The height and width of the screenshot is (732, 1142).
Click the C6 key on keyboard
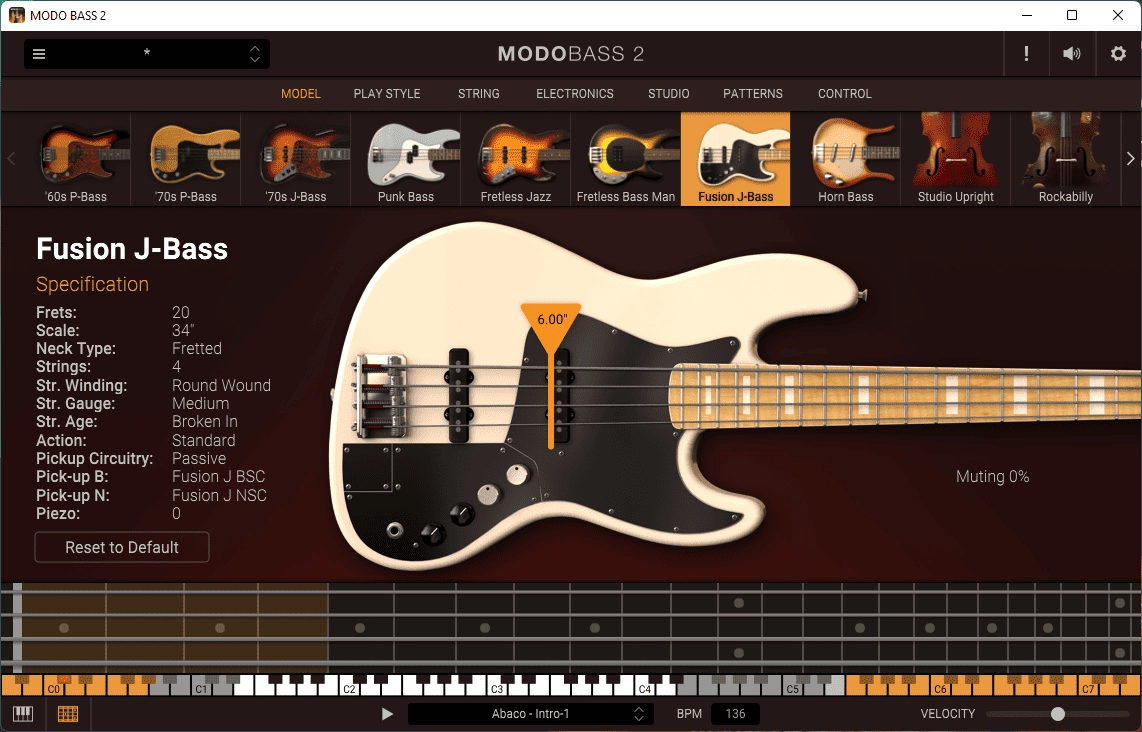(940, 688)
